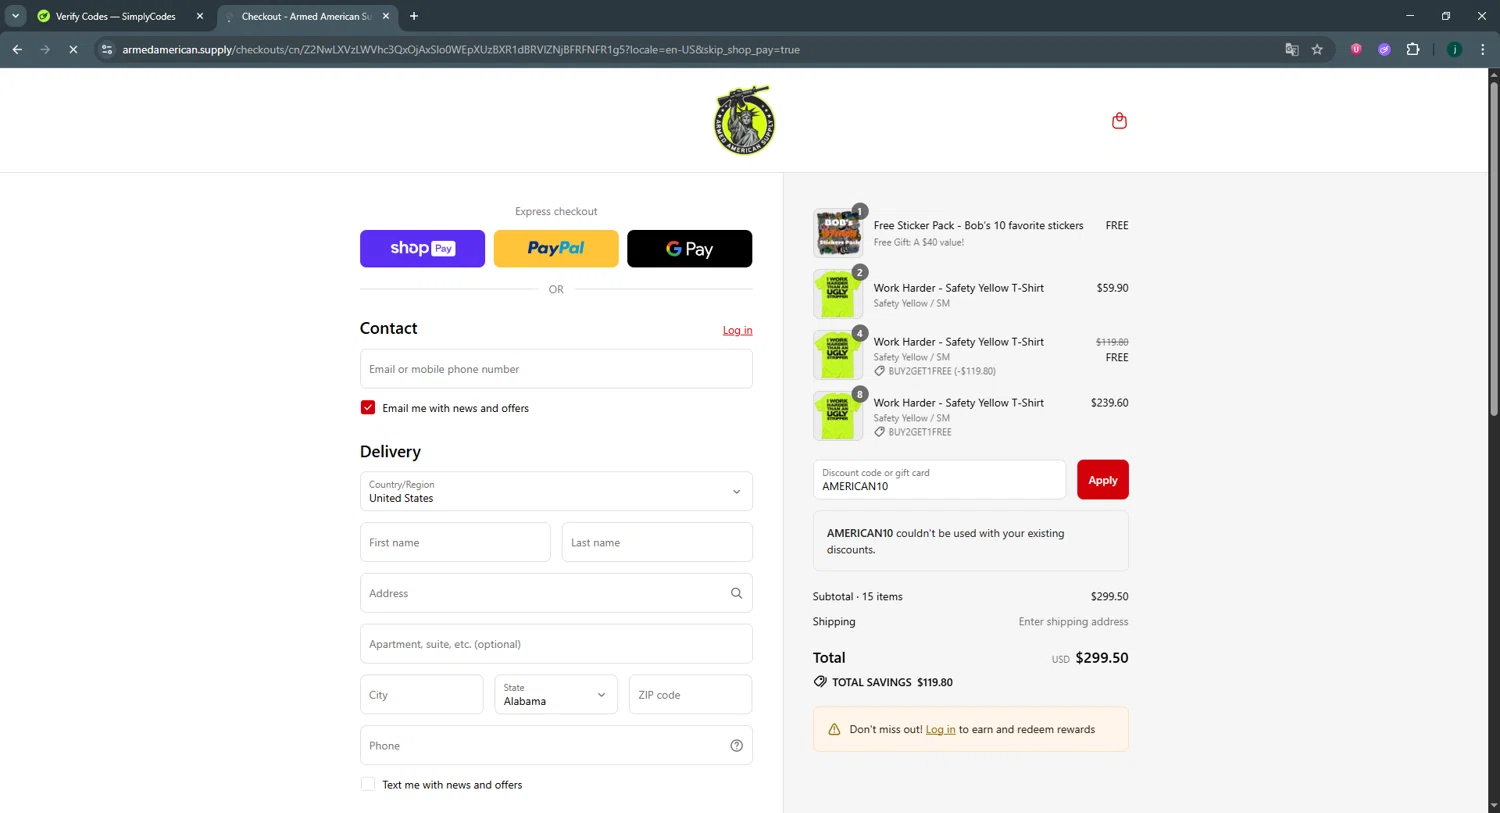Select the Checkout - Armed American tab
1500x813 pixels.
coord(306,16)
